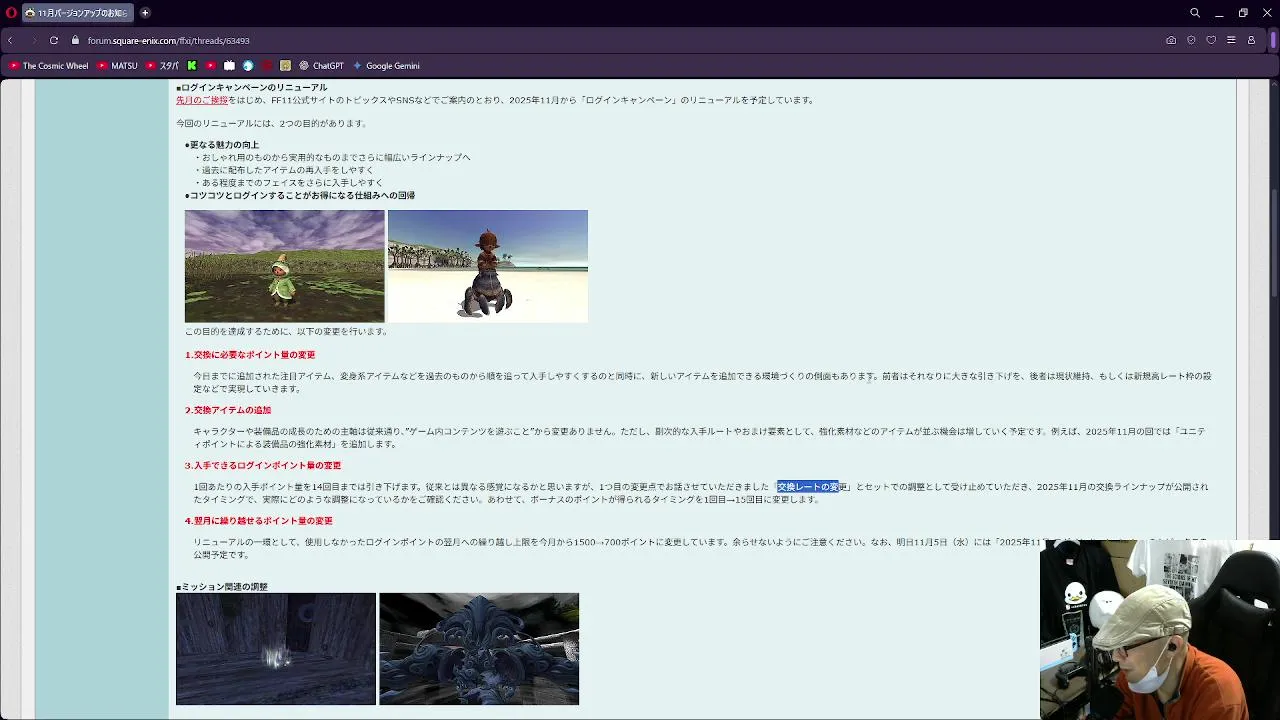Click heading 1.交換に必要なポイント量の変更
Screen dimensions: 1280x720
click(250, 355)
